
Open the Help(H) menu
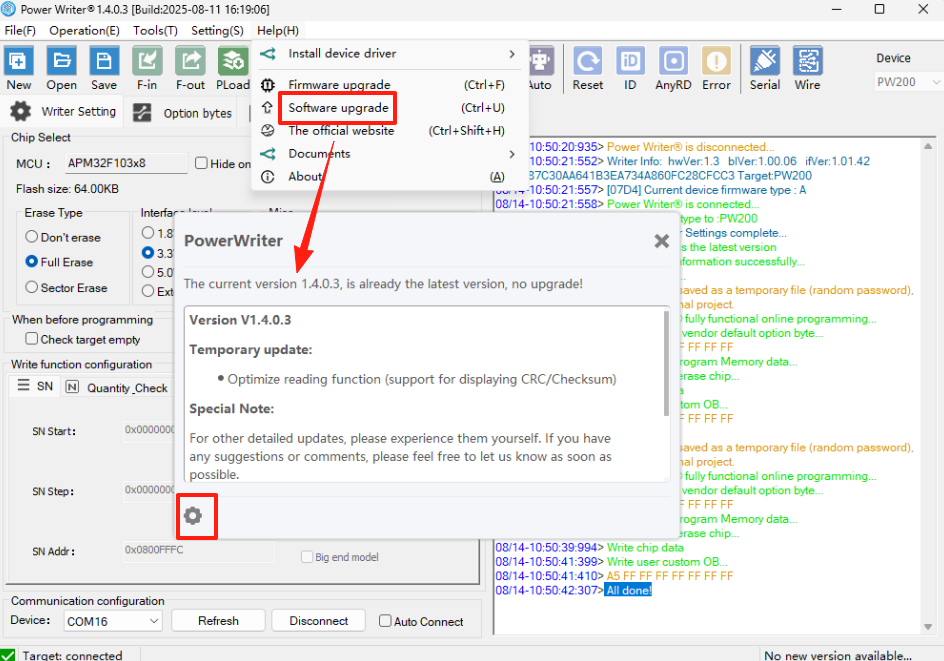click(x=278, y=30)
